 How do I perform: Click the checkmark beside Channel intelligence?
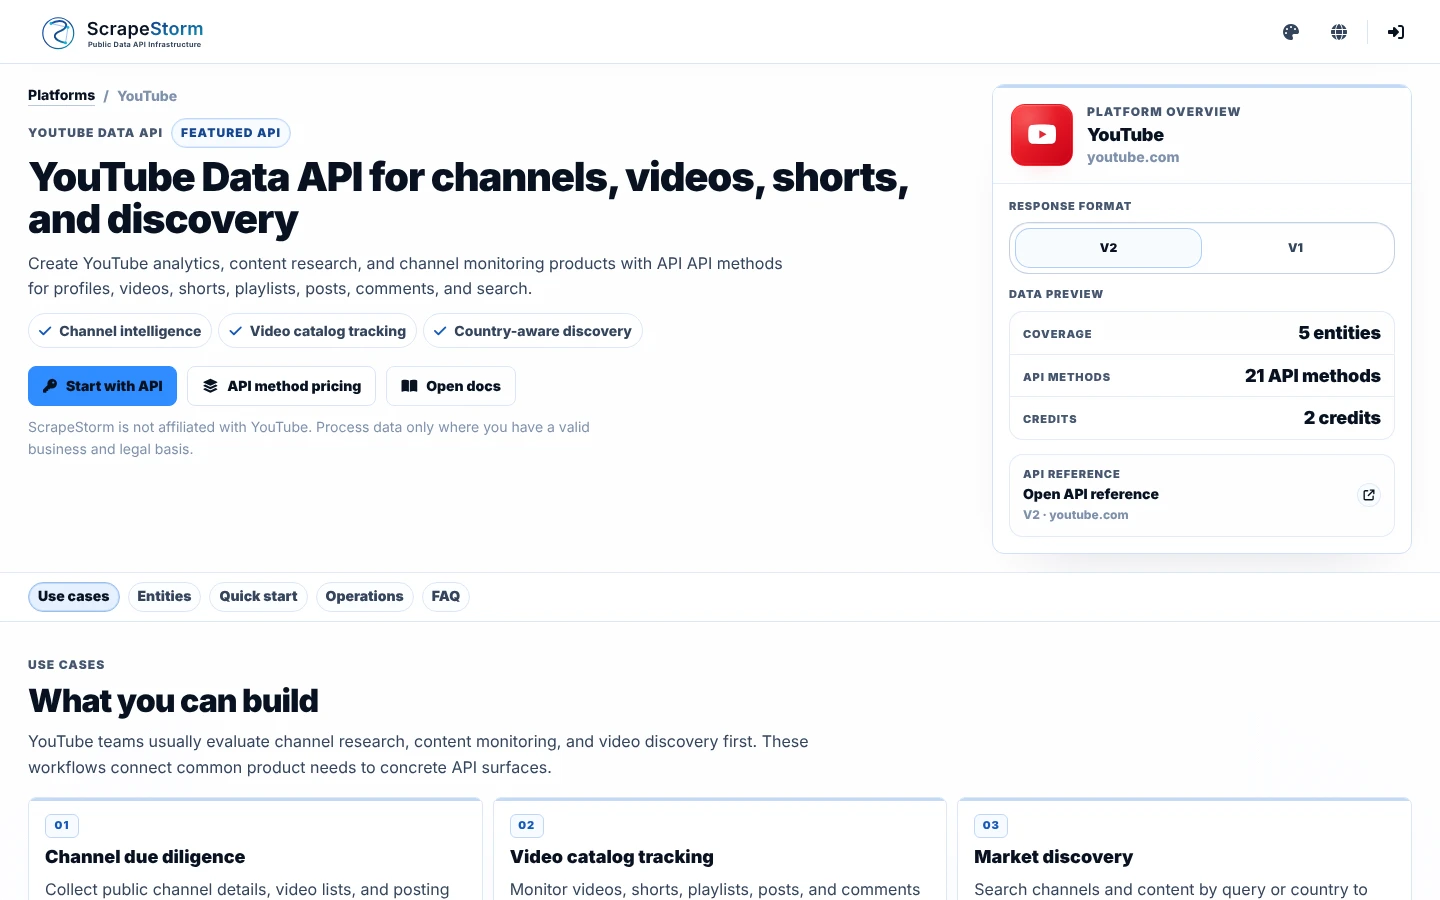pyautogui.click(x=45, y=331)
